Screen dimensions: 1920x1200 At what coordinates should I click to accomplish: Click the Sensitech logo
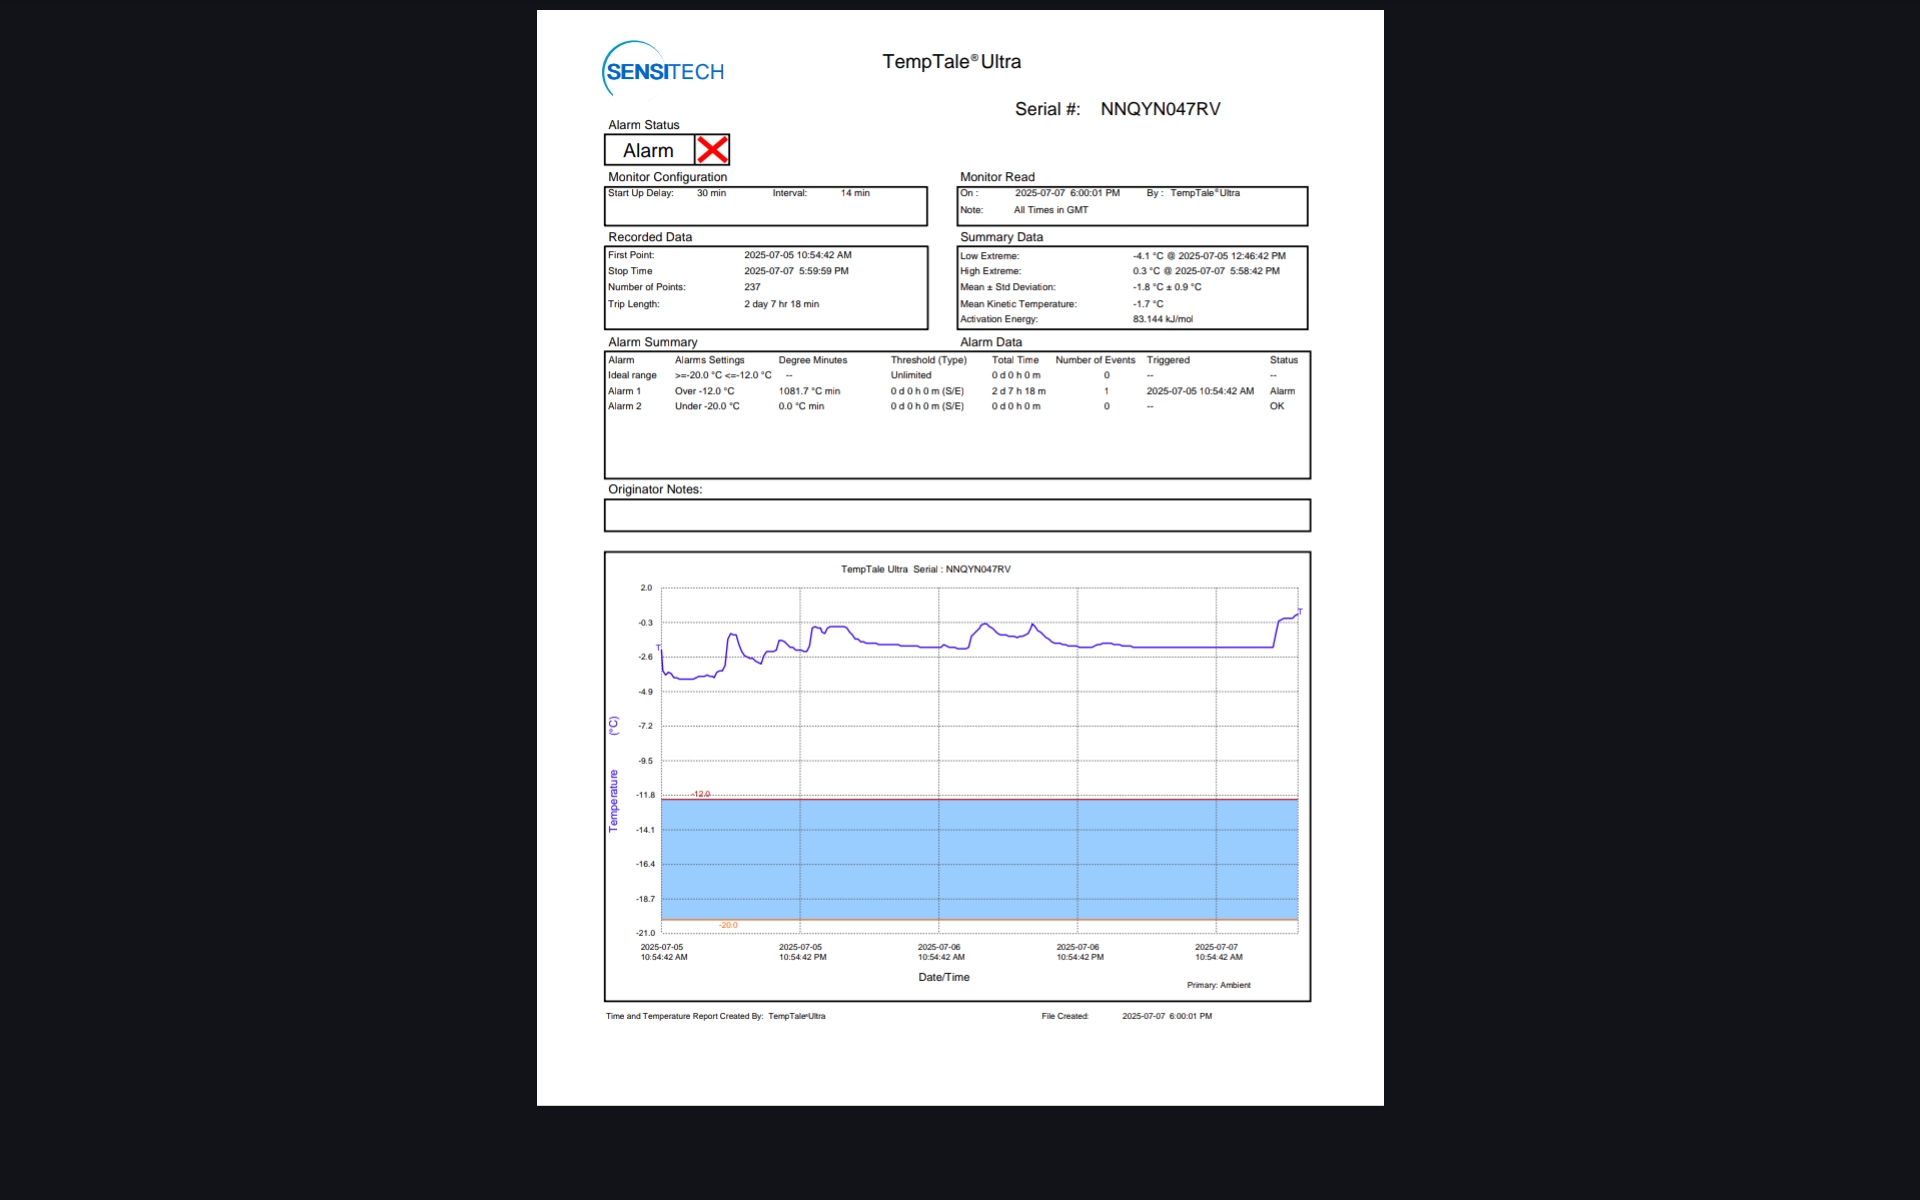(664, 71)
